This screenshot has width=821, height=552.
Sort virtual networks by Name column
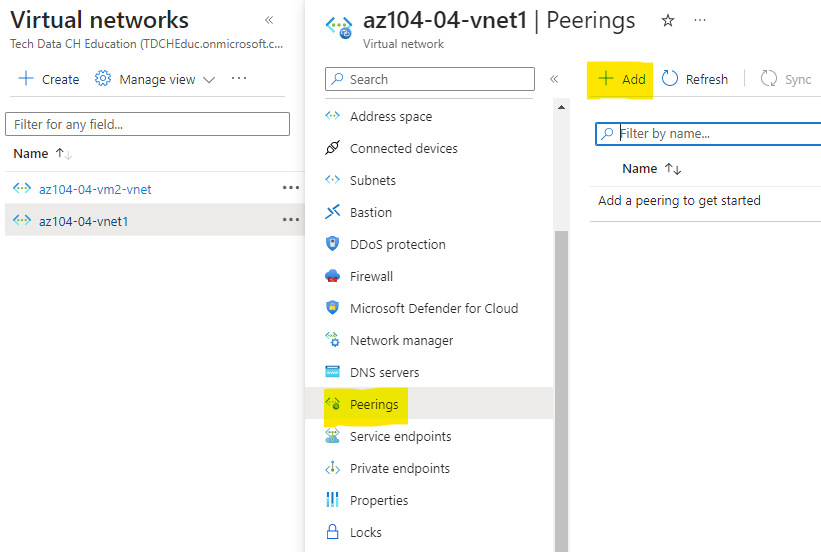coord(43,153)
